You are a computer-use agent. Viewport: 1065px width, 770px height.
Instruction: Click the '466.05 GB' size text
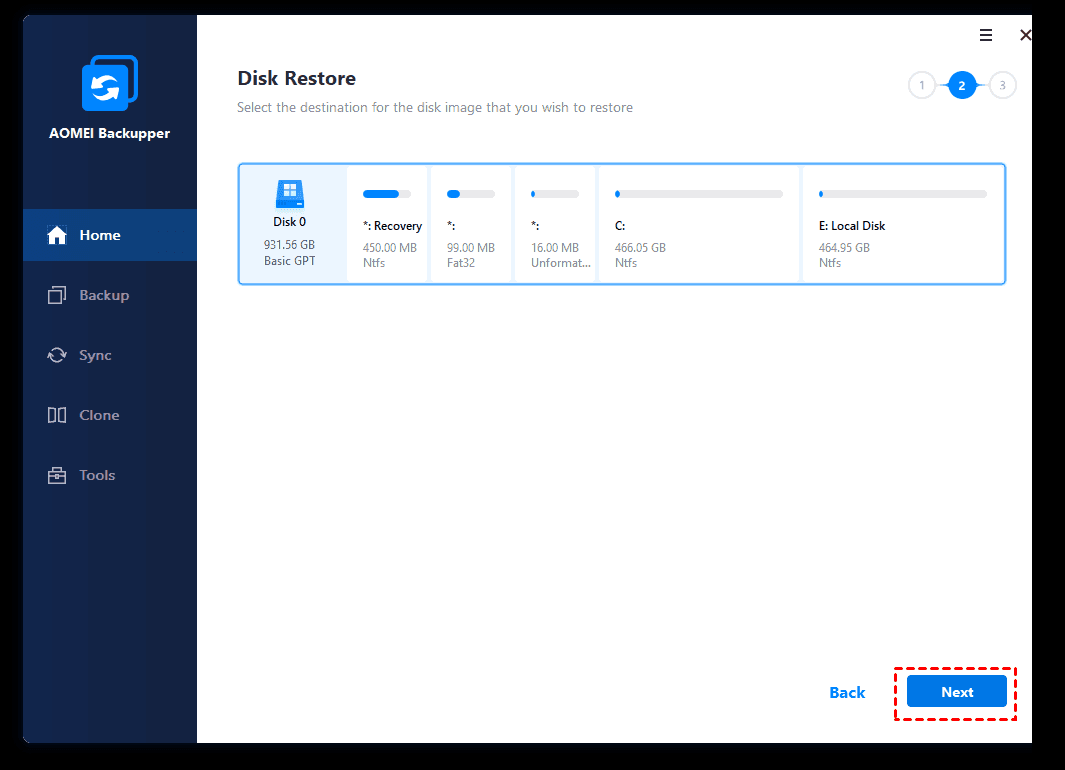[640, 248]
